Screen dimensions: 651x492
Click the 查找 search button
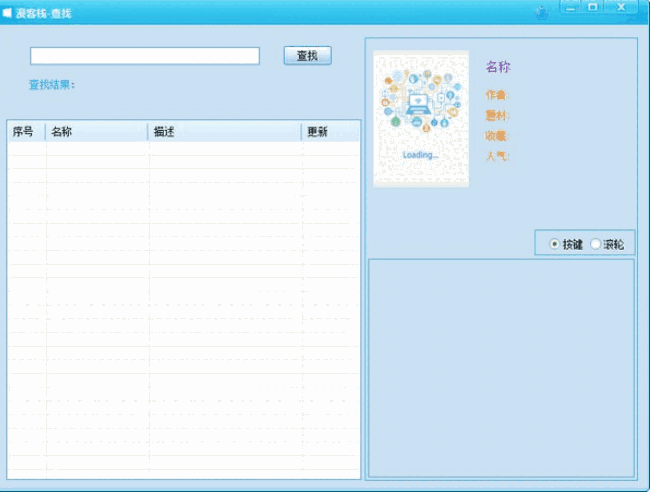308,56
